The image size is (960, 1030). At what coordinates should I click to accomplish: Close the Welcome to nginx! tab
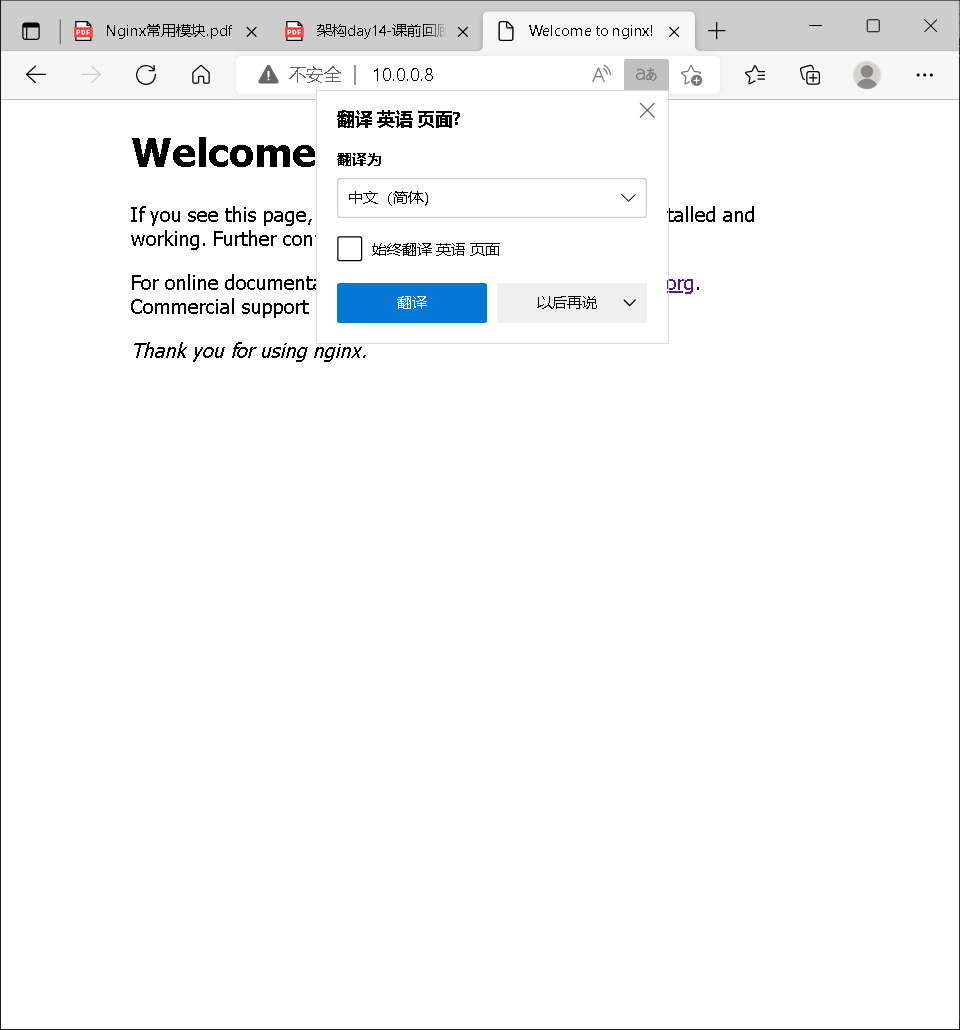[674, 32]
